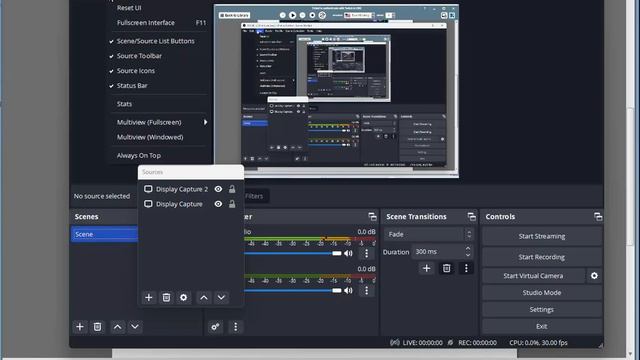Image resolution: width=640 pixels, height=360 pixels.
Task: Click Exit button in Controls
Action: 542,327
